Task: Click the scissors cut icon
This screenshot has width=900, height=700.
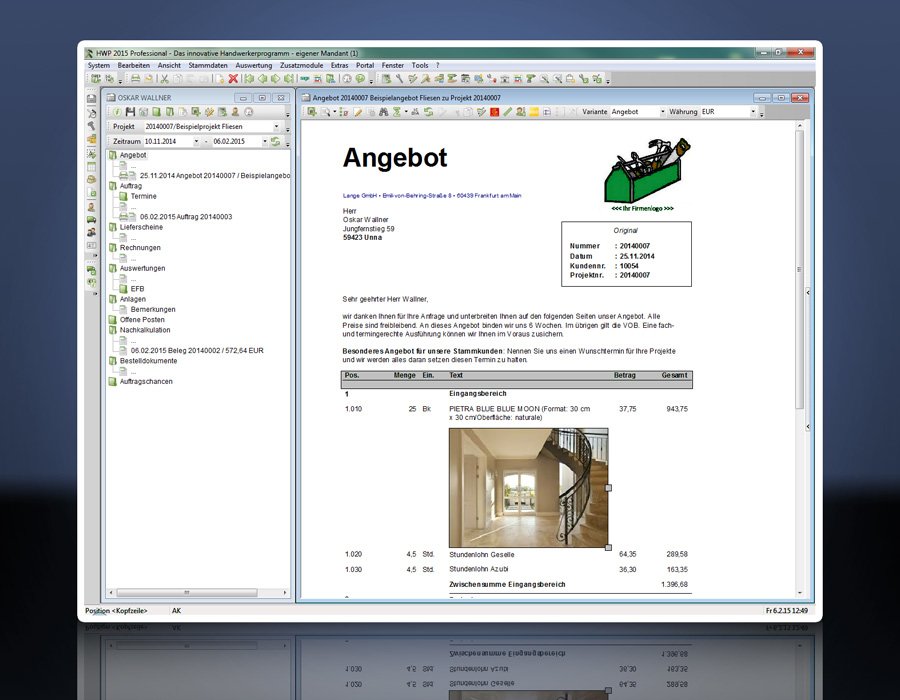Action: [165, 79]
